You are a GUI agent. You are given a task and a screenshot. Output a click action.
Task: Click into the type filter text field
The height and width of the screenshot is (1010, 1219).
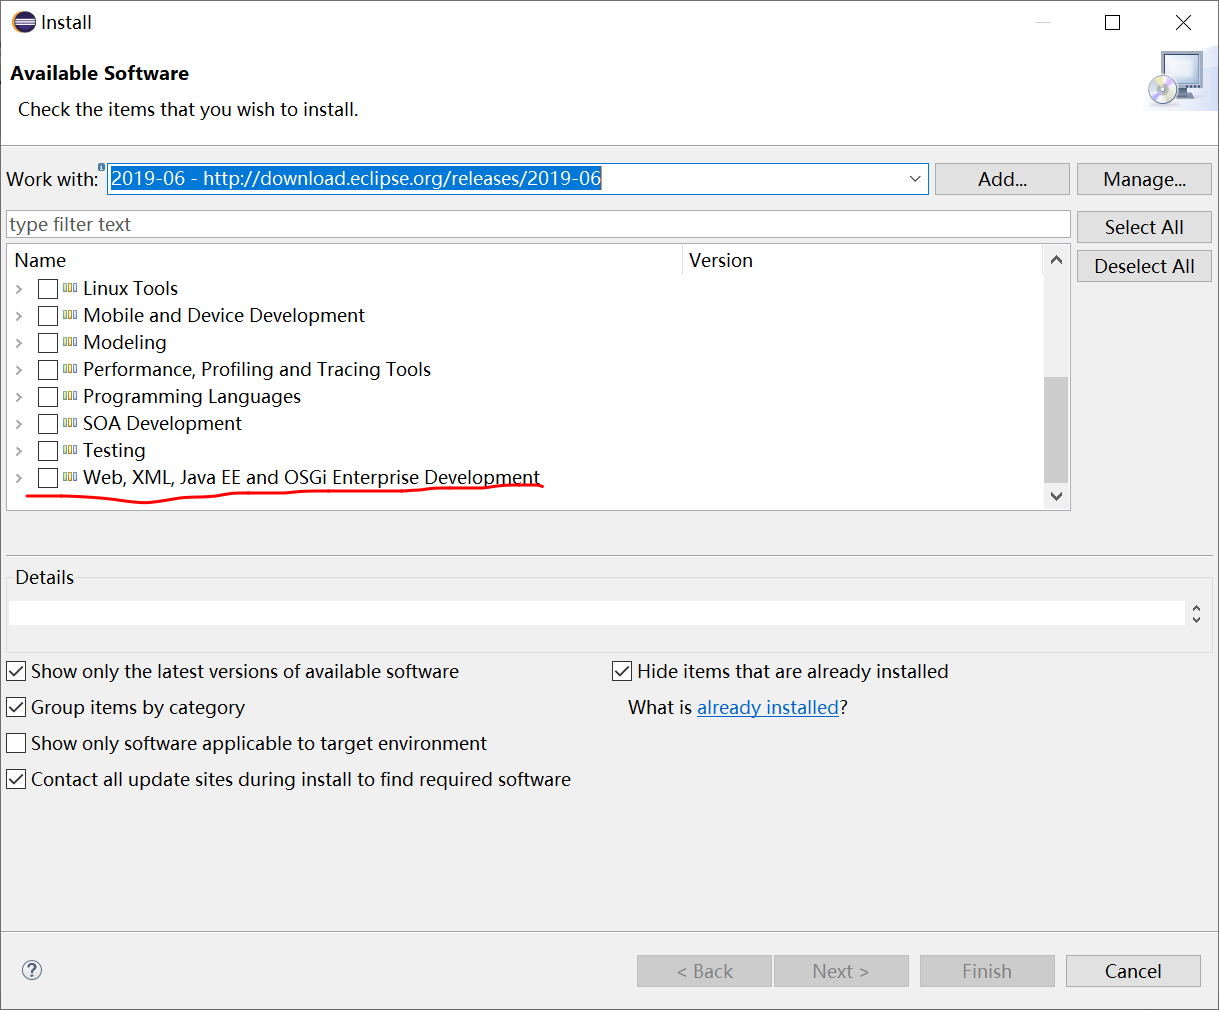(538, 224)
